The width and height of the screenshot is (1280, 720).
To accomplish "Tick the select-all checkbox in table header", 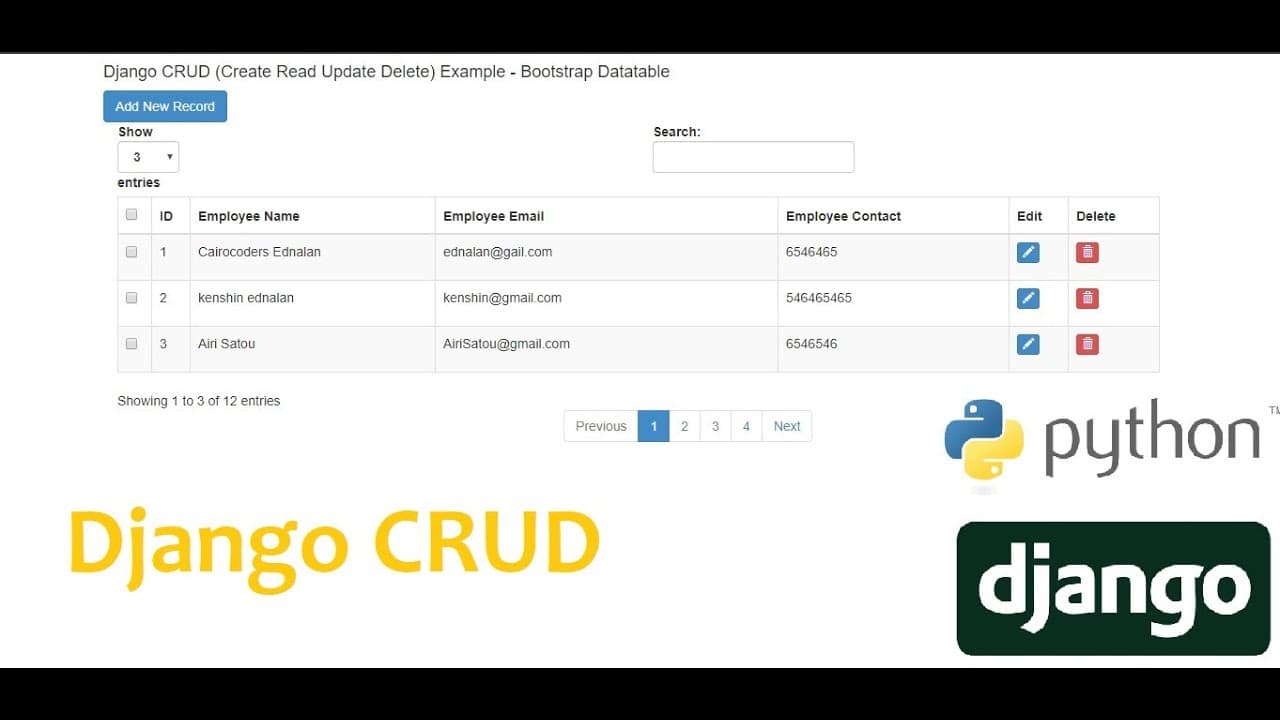I will [131, 214].
